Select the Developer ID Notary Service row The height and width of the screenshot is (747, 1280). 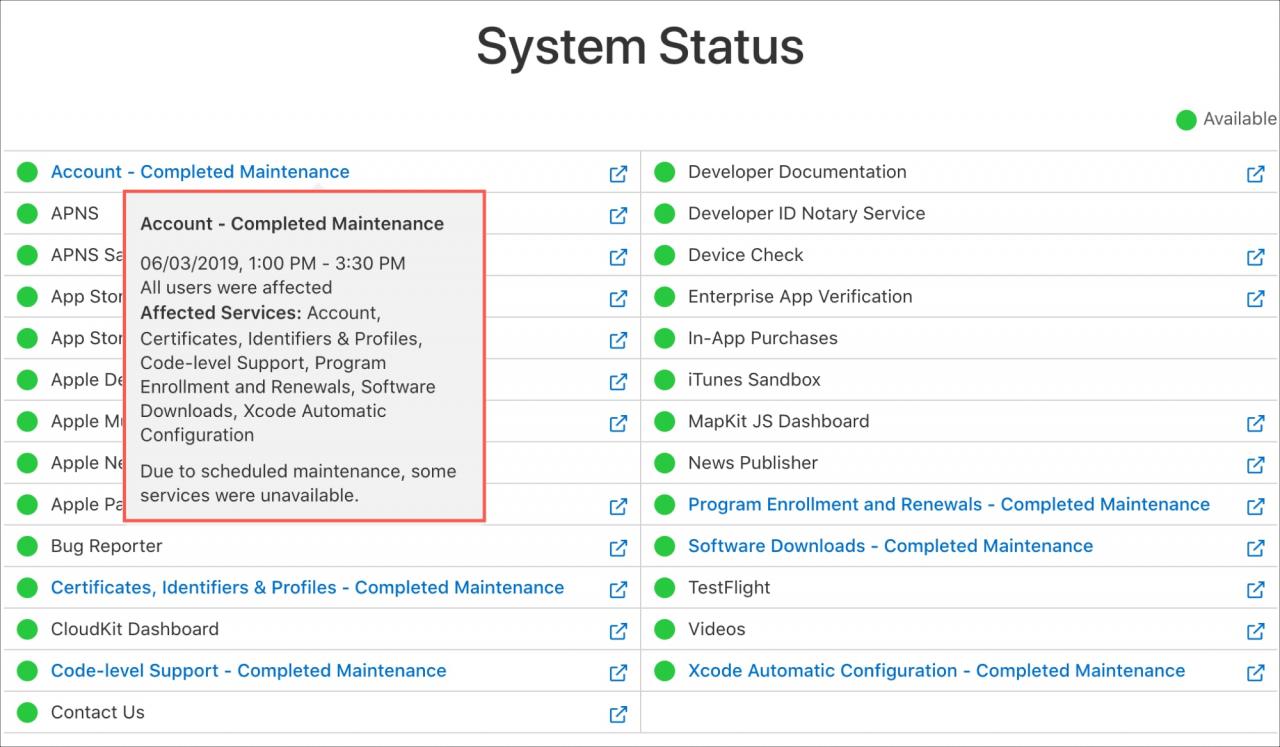tap(960, 213)
